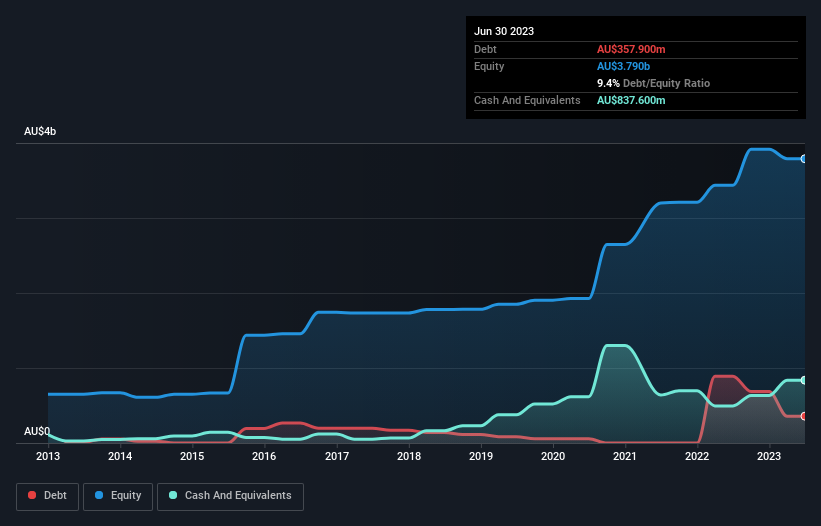The width and height of the screenshot is (821, 526).
Task: Click the 2016 x-axis label
Action: pyautogui.click(x=264, y=456)
